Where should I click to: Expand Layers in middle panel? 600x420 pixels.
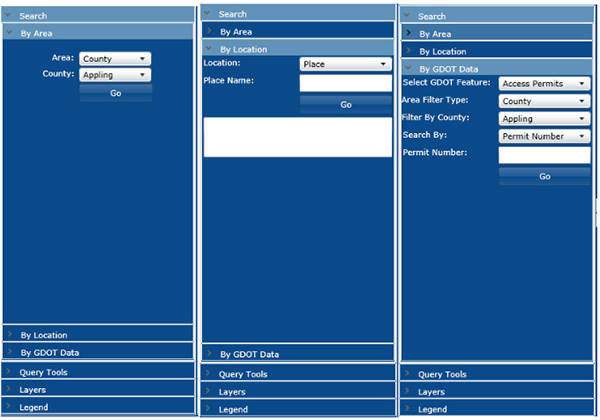pyautogui.click(x=298, y=392)
